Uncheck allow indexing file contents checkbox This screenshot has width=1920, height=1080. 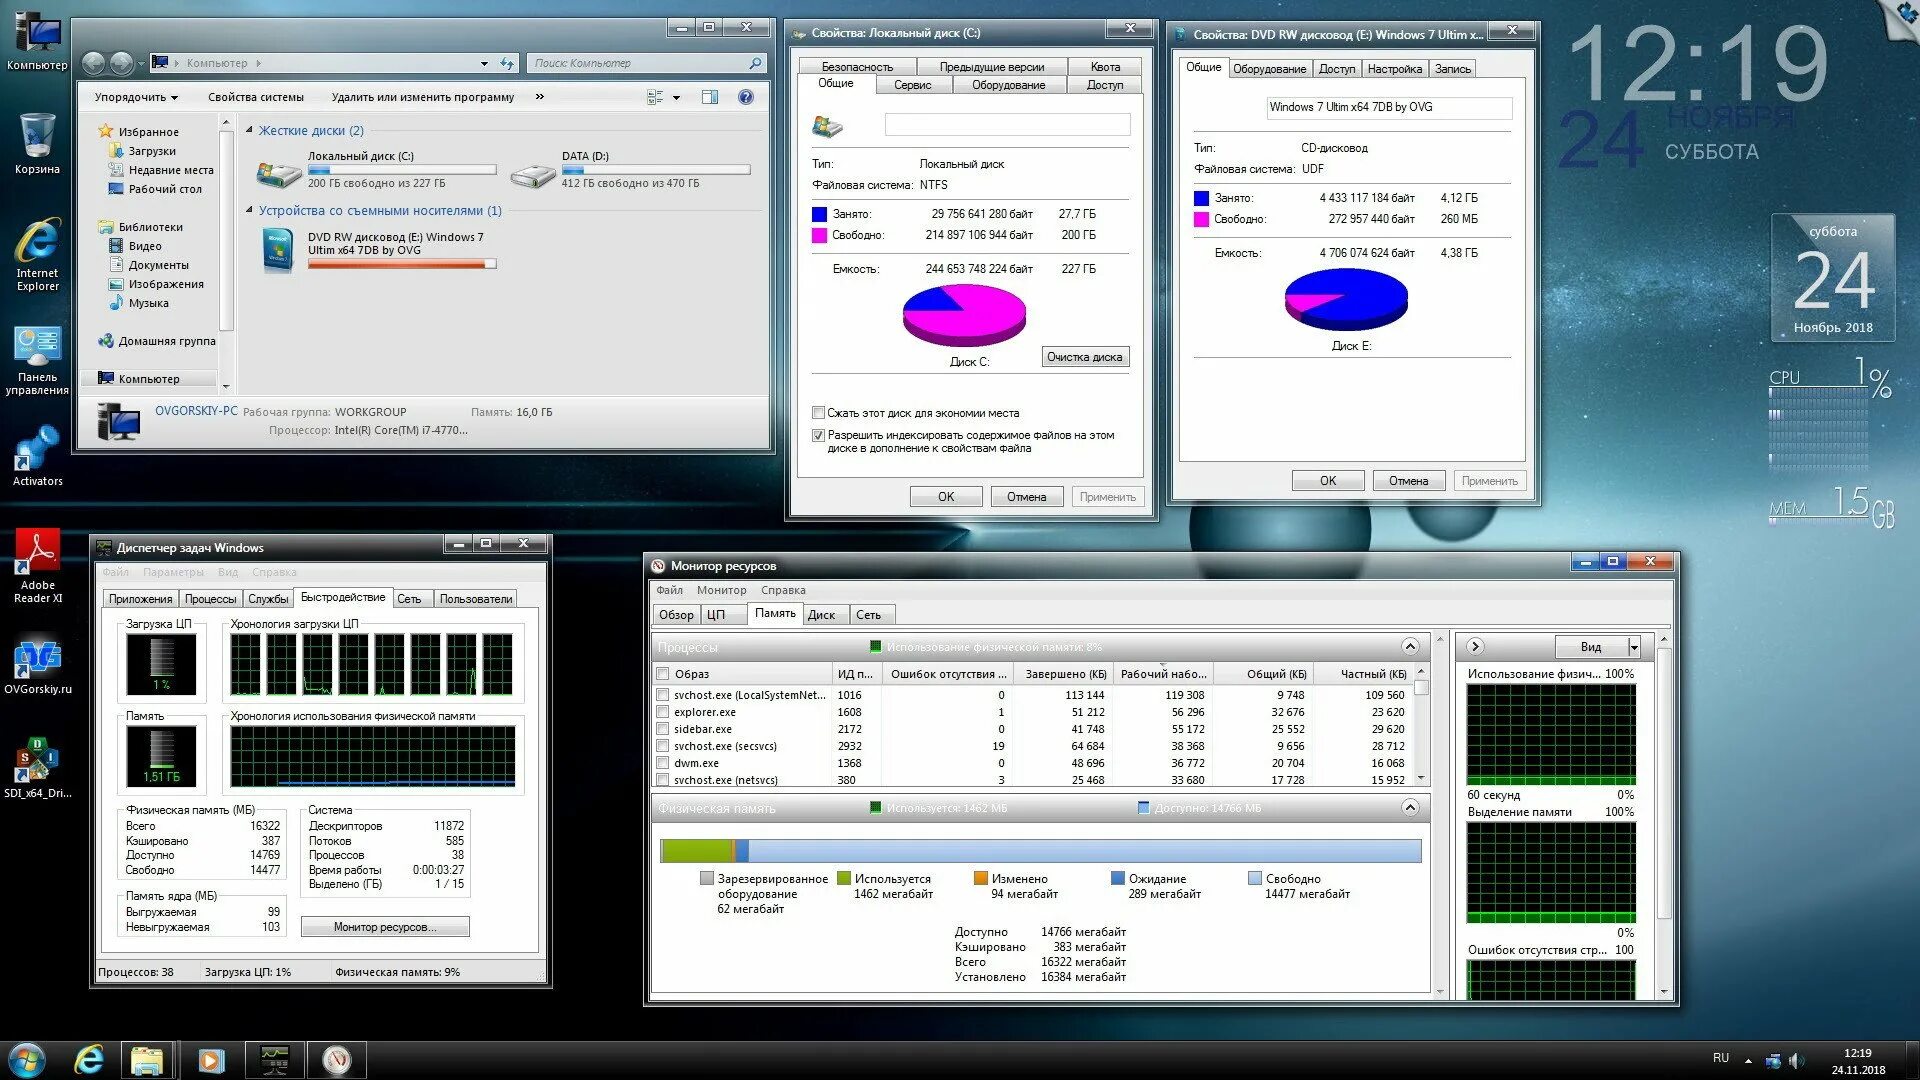[x=819, y=436]
